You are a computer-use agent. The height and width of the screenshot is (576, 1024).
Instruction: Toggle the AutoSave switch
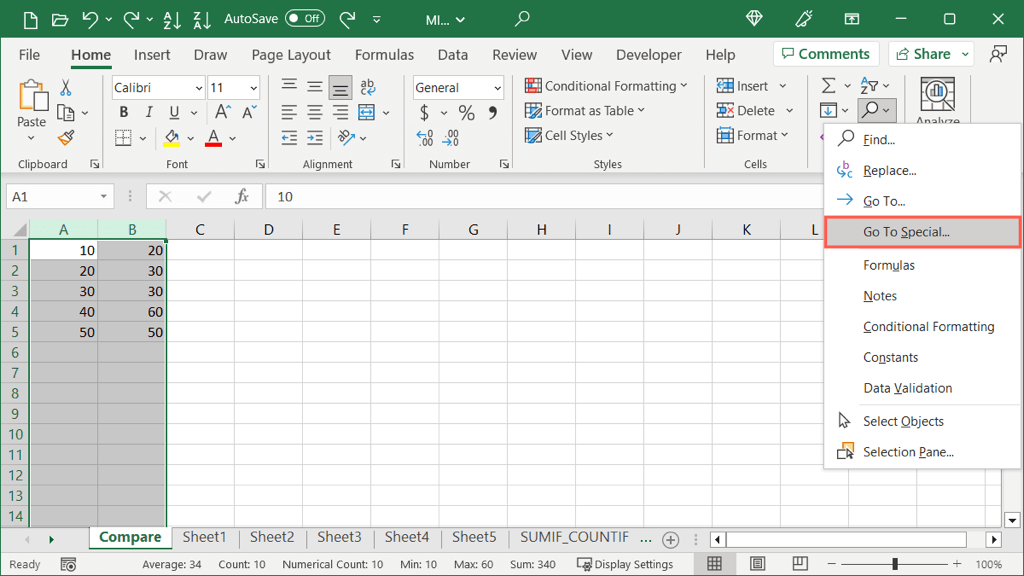click(x=304, y=19)
